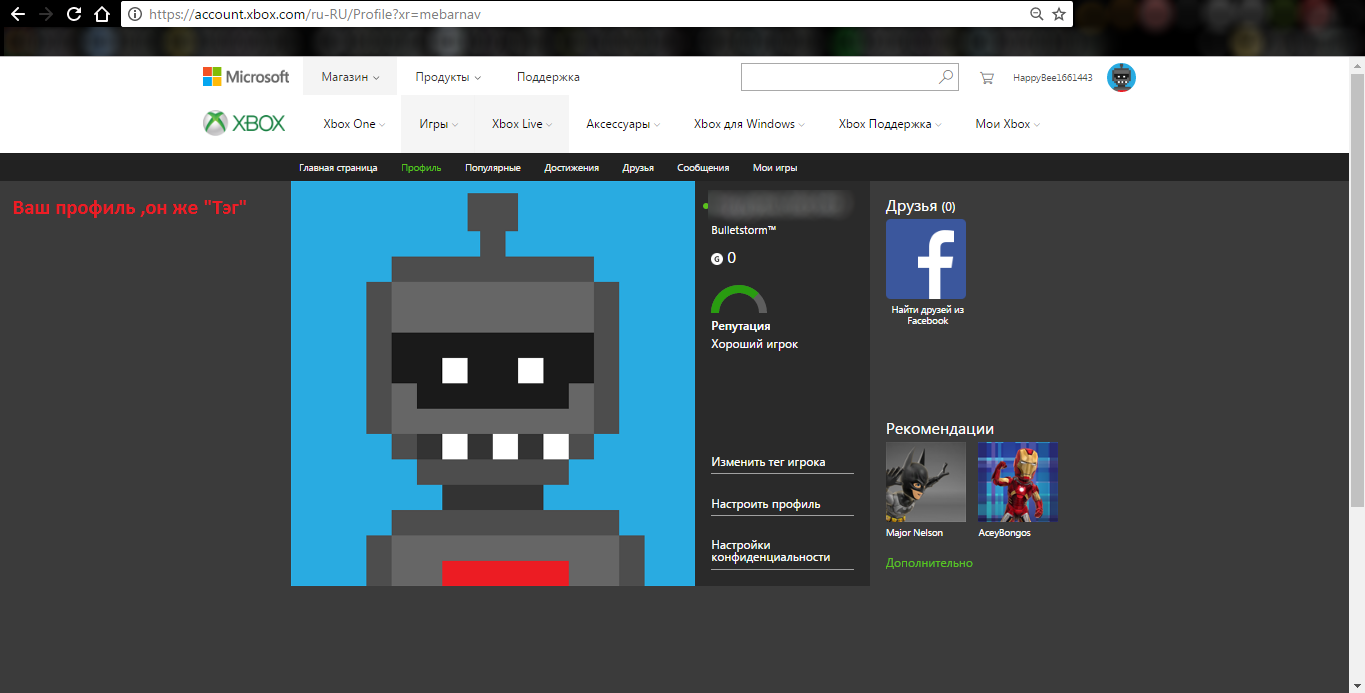Click the zoom magnifier icon in address bar
This screenshot has height=693, width=1365.
pyautogui.click(x=1037, y=15)
